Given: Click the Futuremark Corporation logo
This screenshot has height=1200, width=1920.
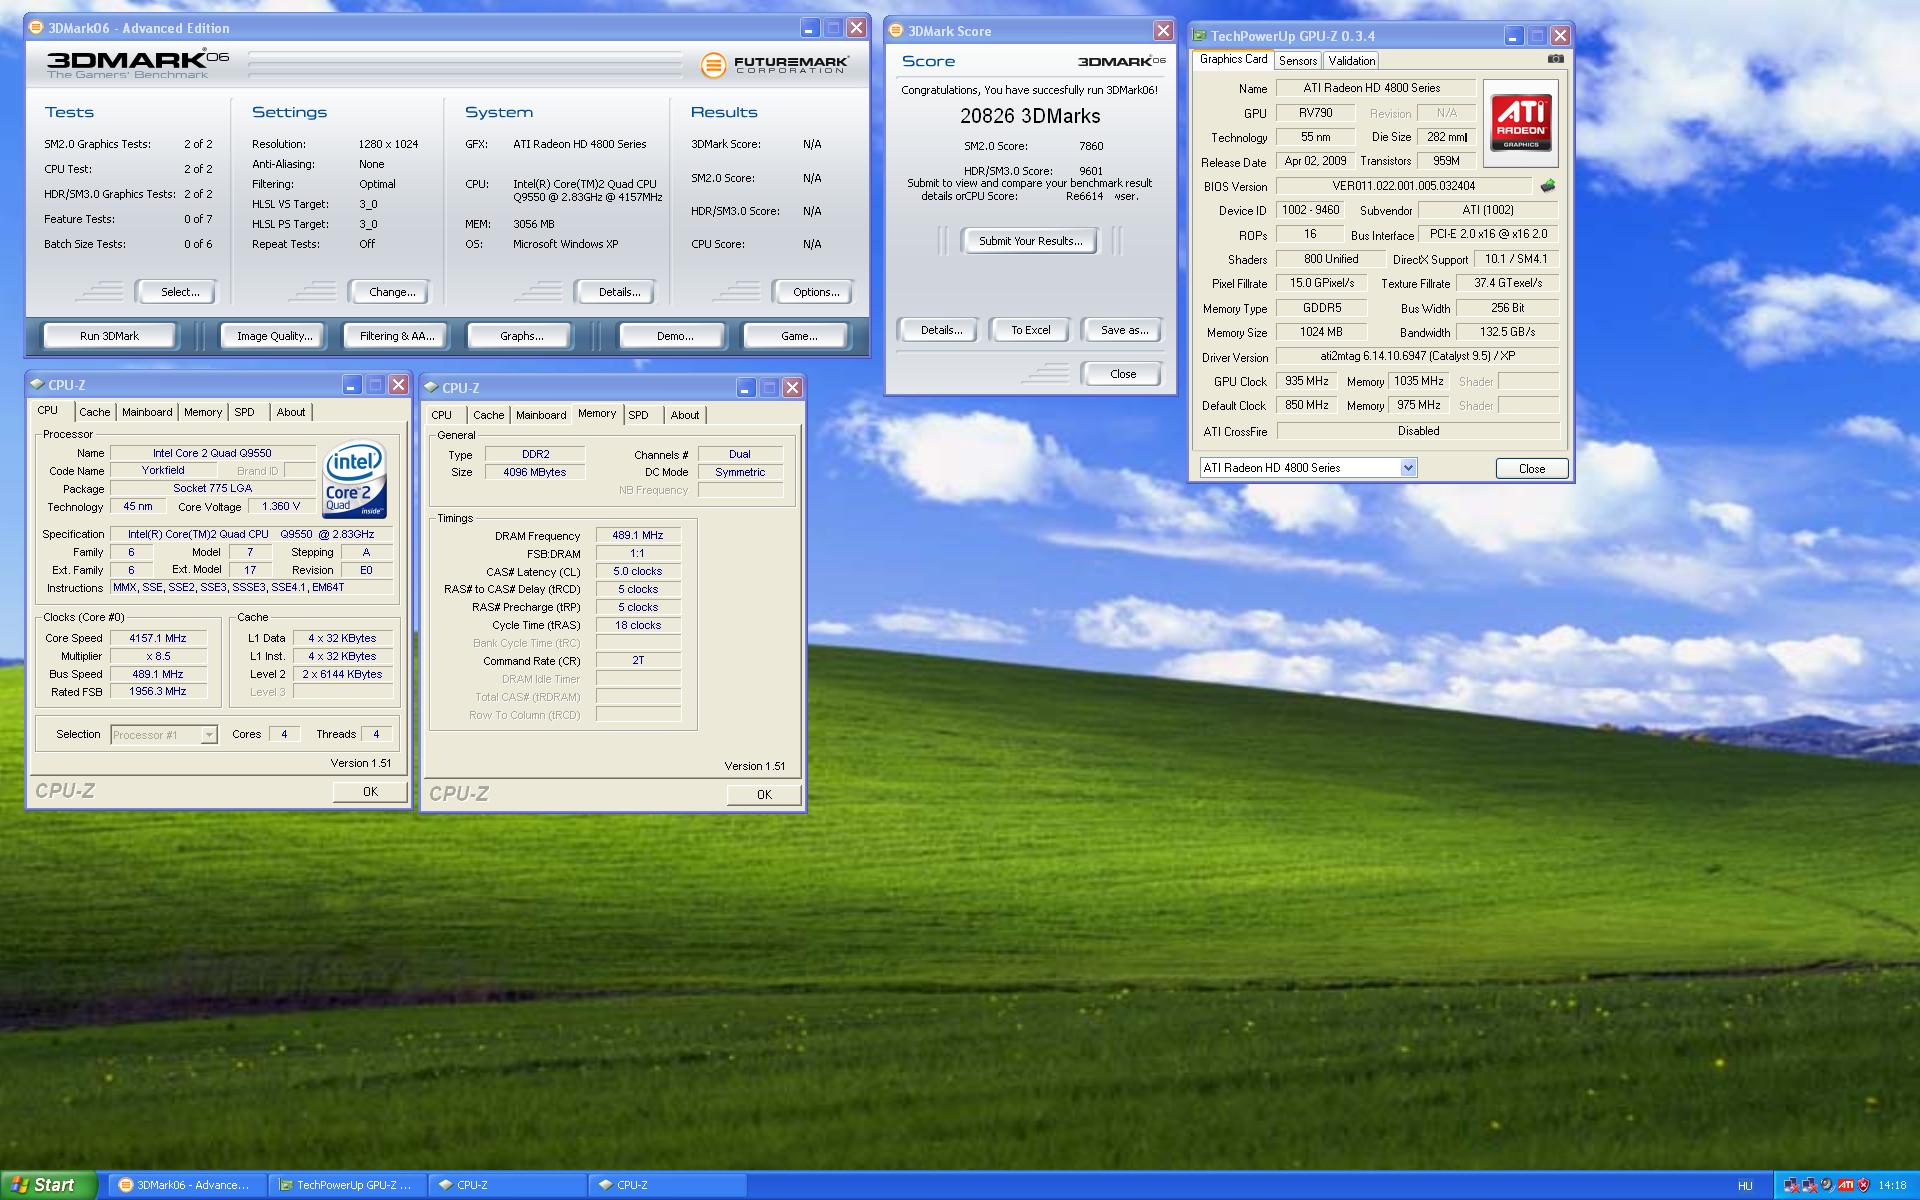Looking at the screenshot, I should 775,65.
